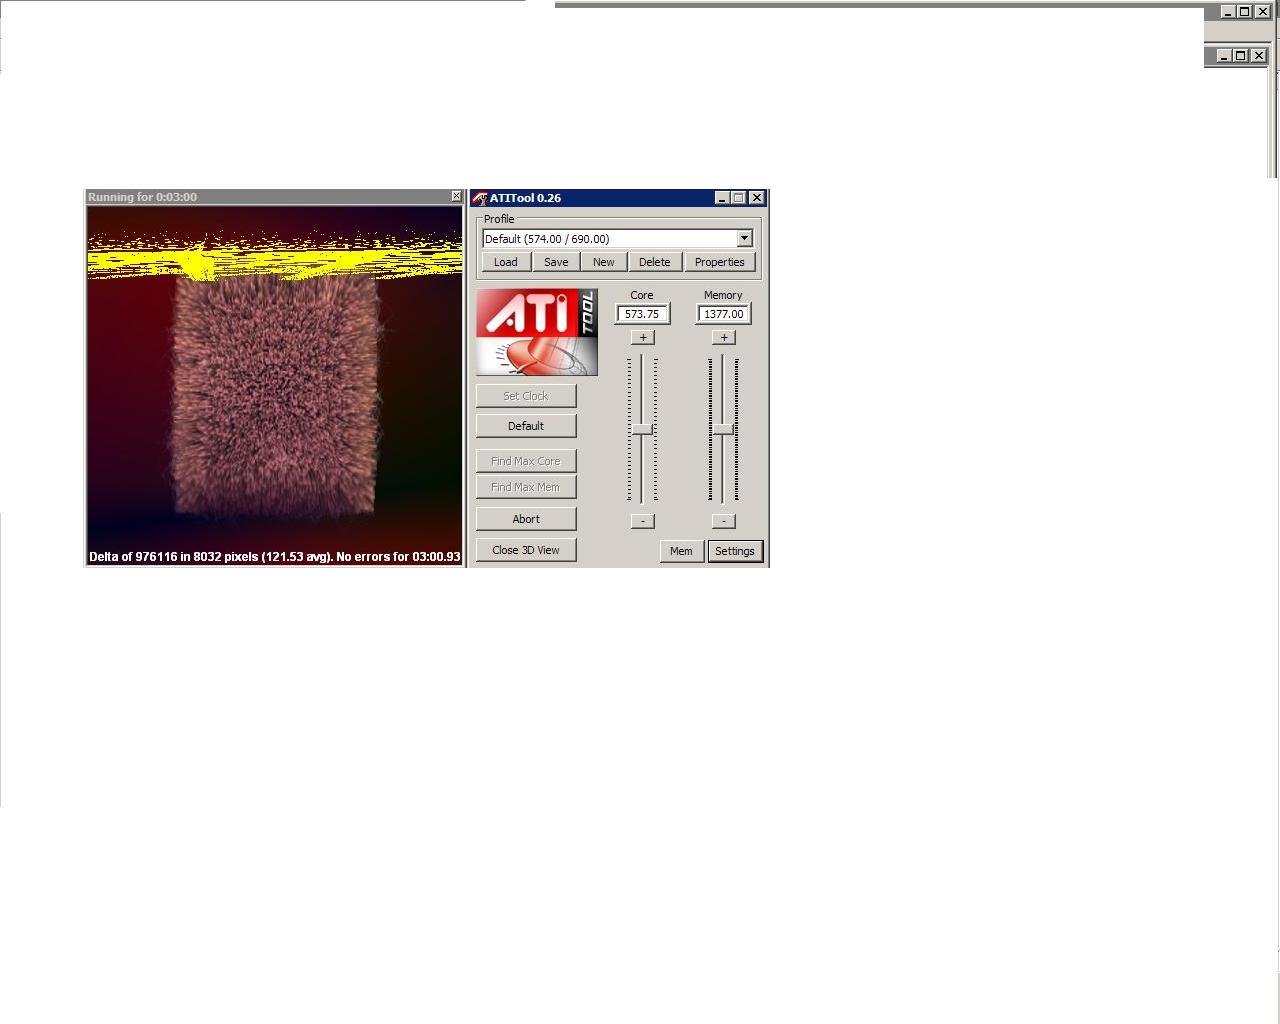Save the current profile
Image resolution: width=1280 pixels, height=1024 pixels.
(556, 262)
